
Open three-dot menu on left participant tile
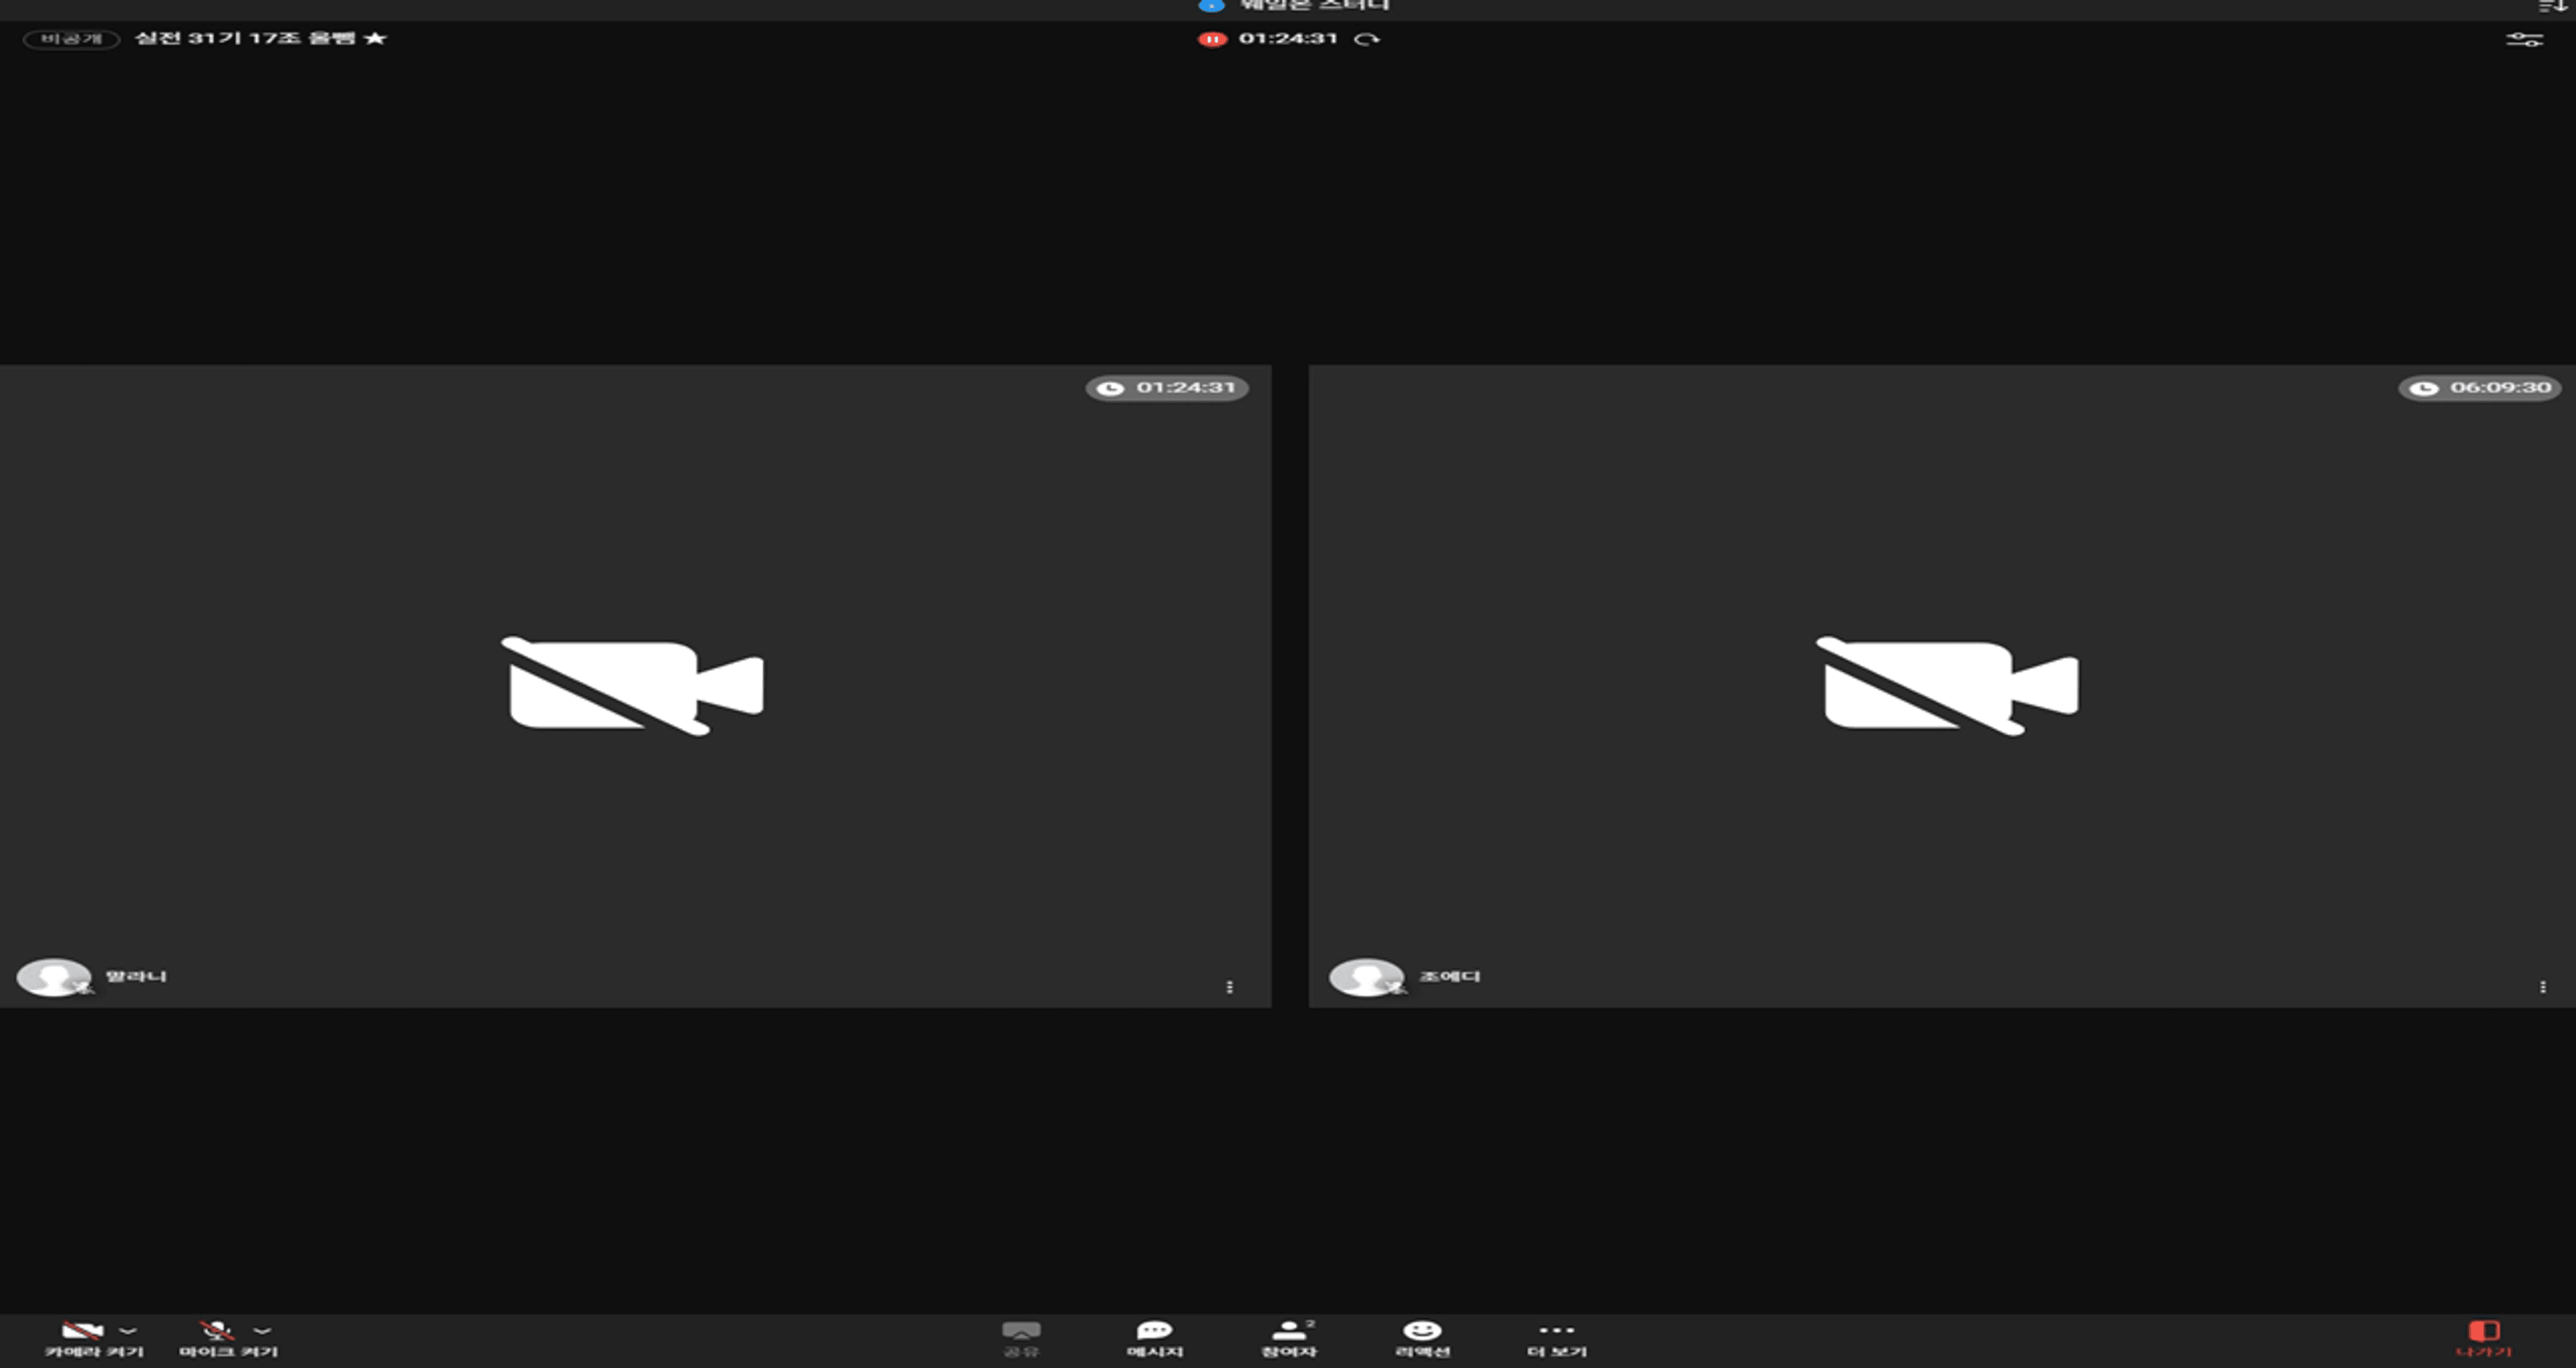point(1229,987)
